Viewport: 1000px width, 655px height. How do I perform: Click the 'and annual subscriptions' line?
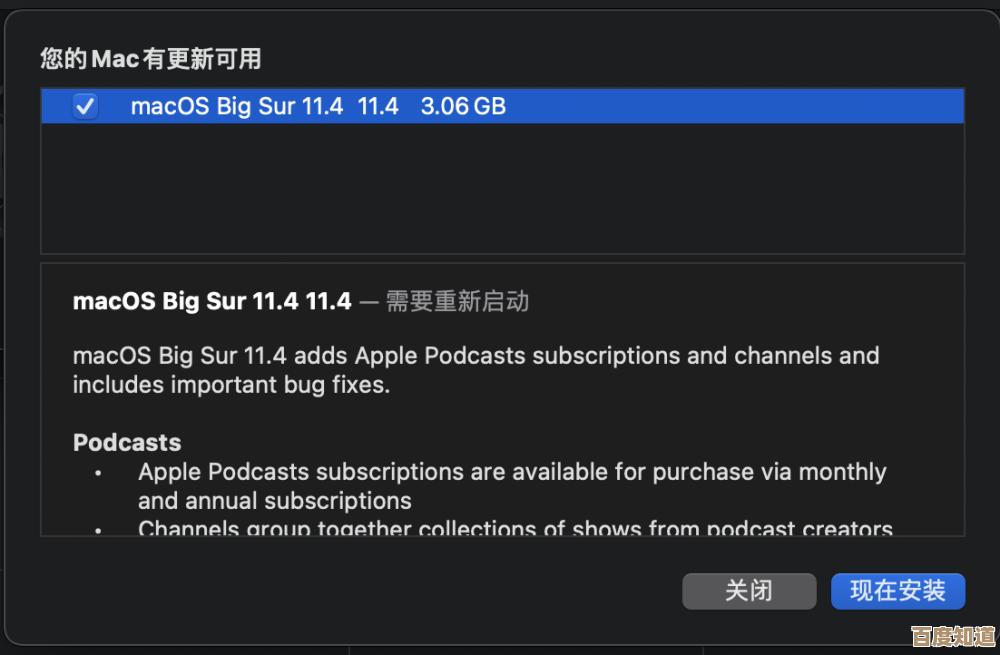(x=275, y=500)
